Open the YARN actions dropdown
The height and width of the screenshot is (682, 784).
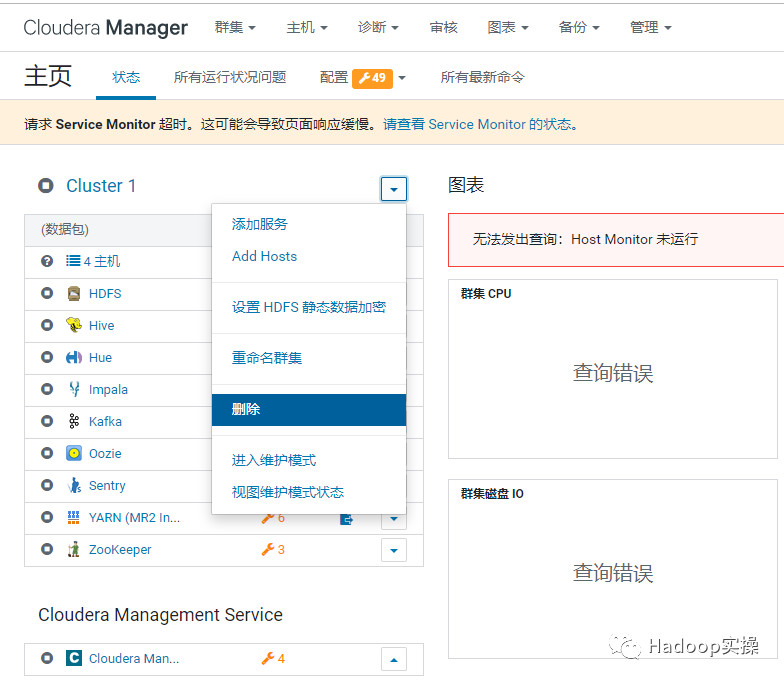[394, 520]
